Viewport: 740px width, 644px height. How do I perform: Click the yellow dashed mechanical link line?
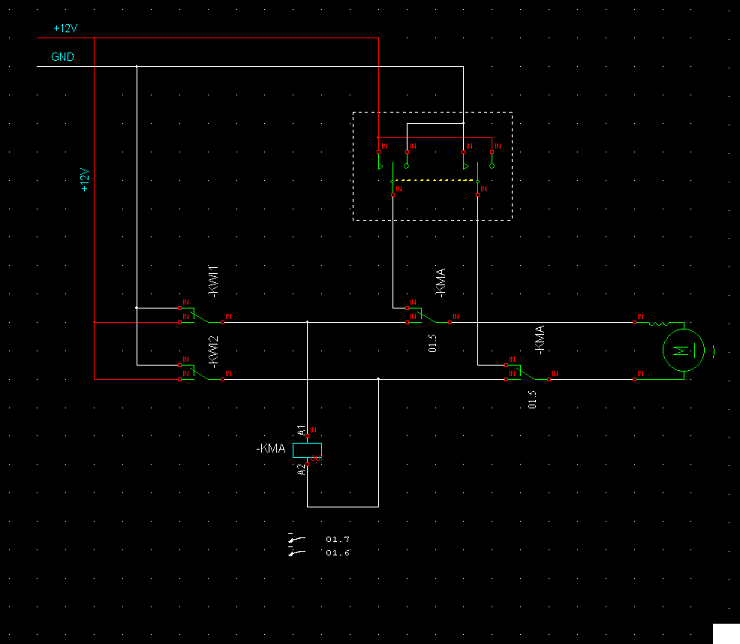(x=435, y=180)
